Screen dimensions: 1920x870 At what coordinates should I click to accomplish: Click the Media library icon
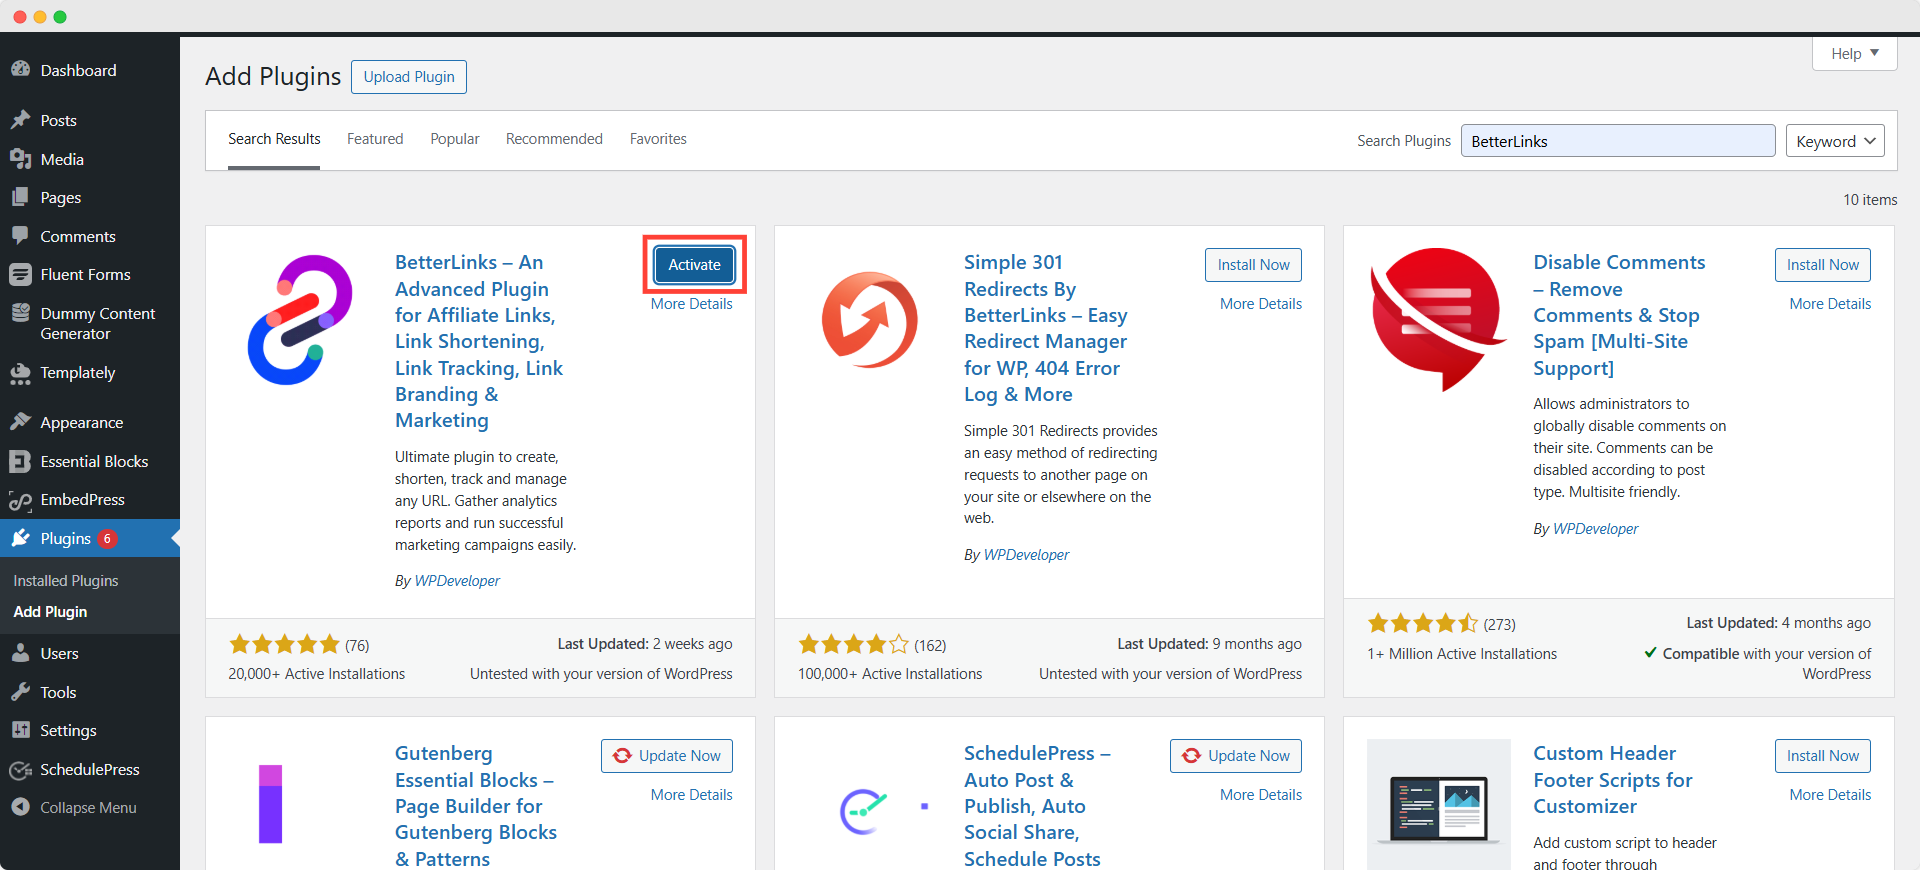pyautogui.click(x=20, y=159)
